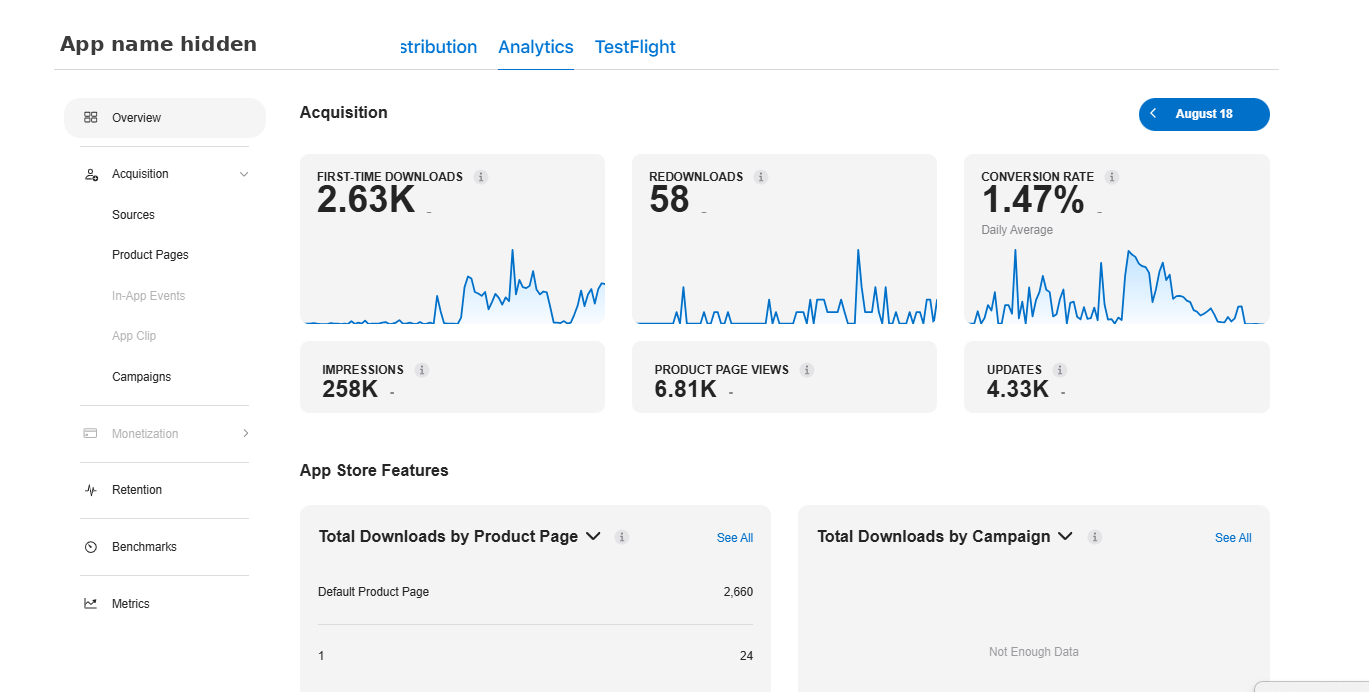Screen dimensions: 1369x692
Task: Expand the Monetization section chevron
Action: pyautogui.click(x=245, y=433)
